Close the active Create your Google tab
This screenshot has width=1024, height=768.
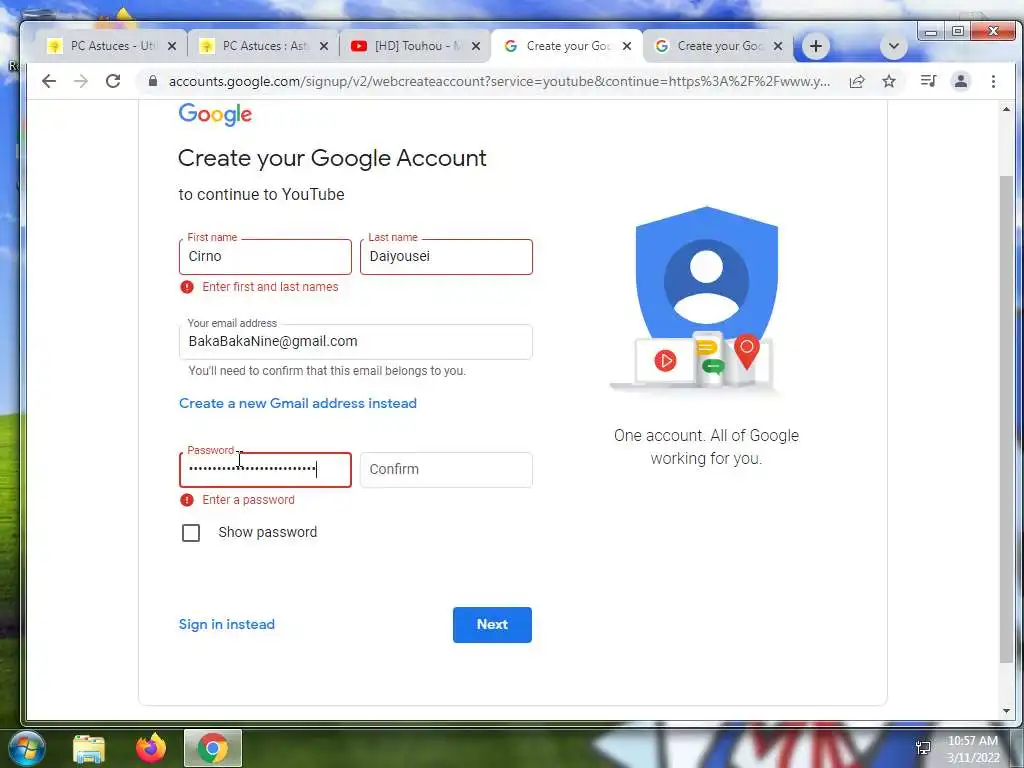(x=627, y=46)
